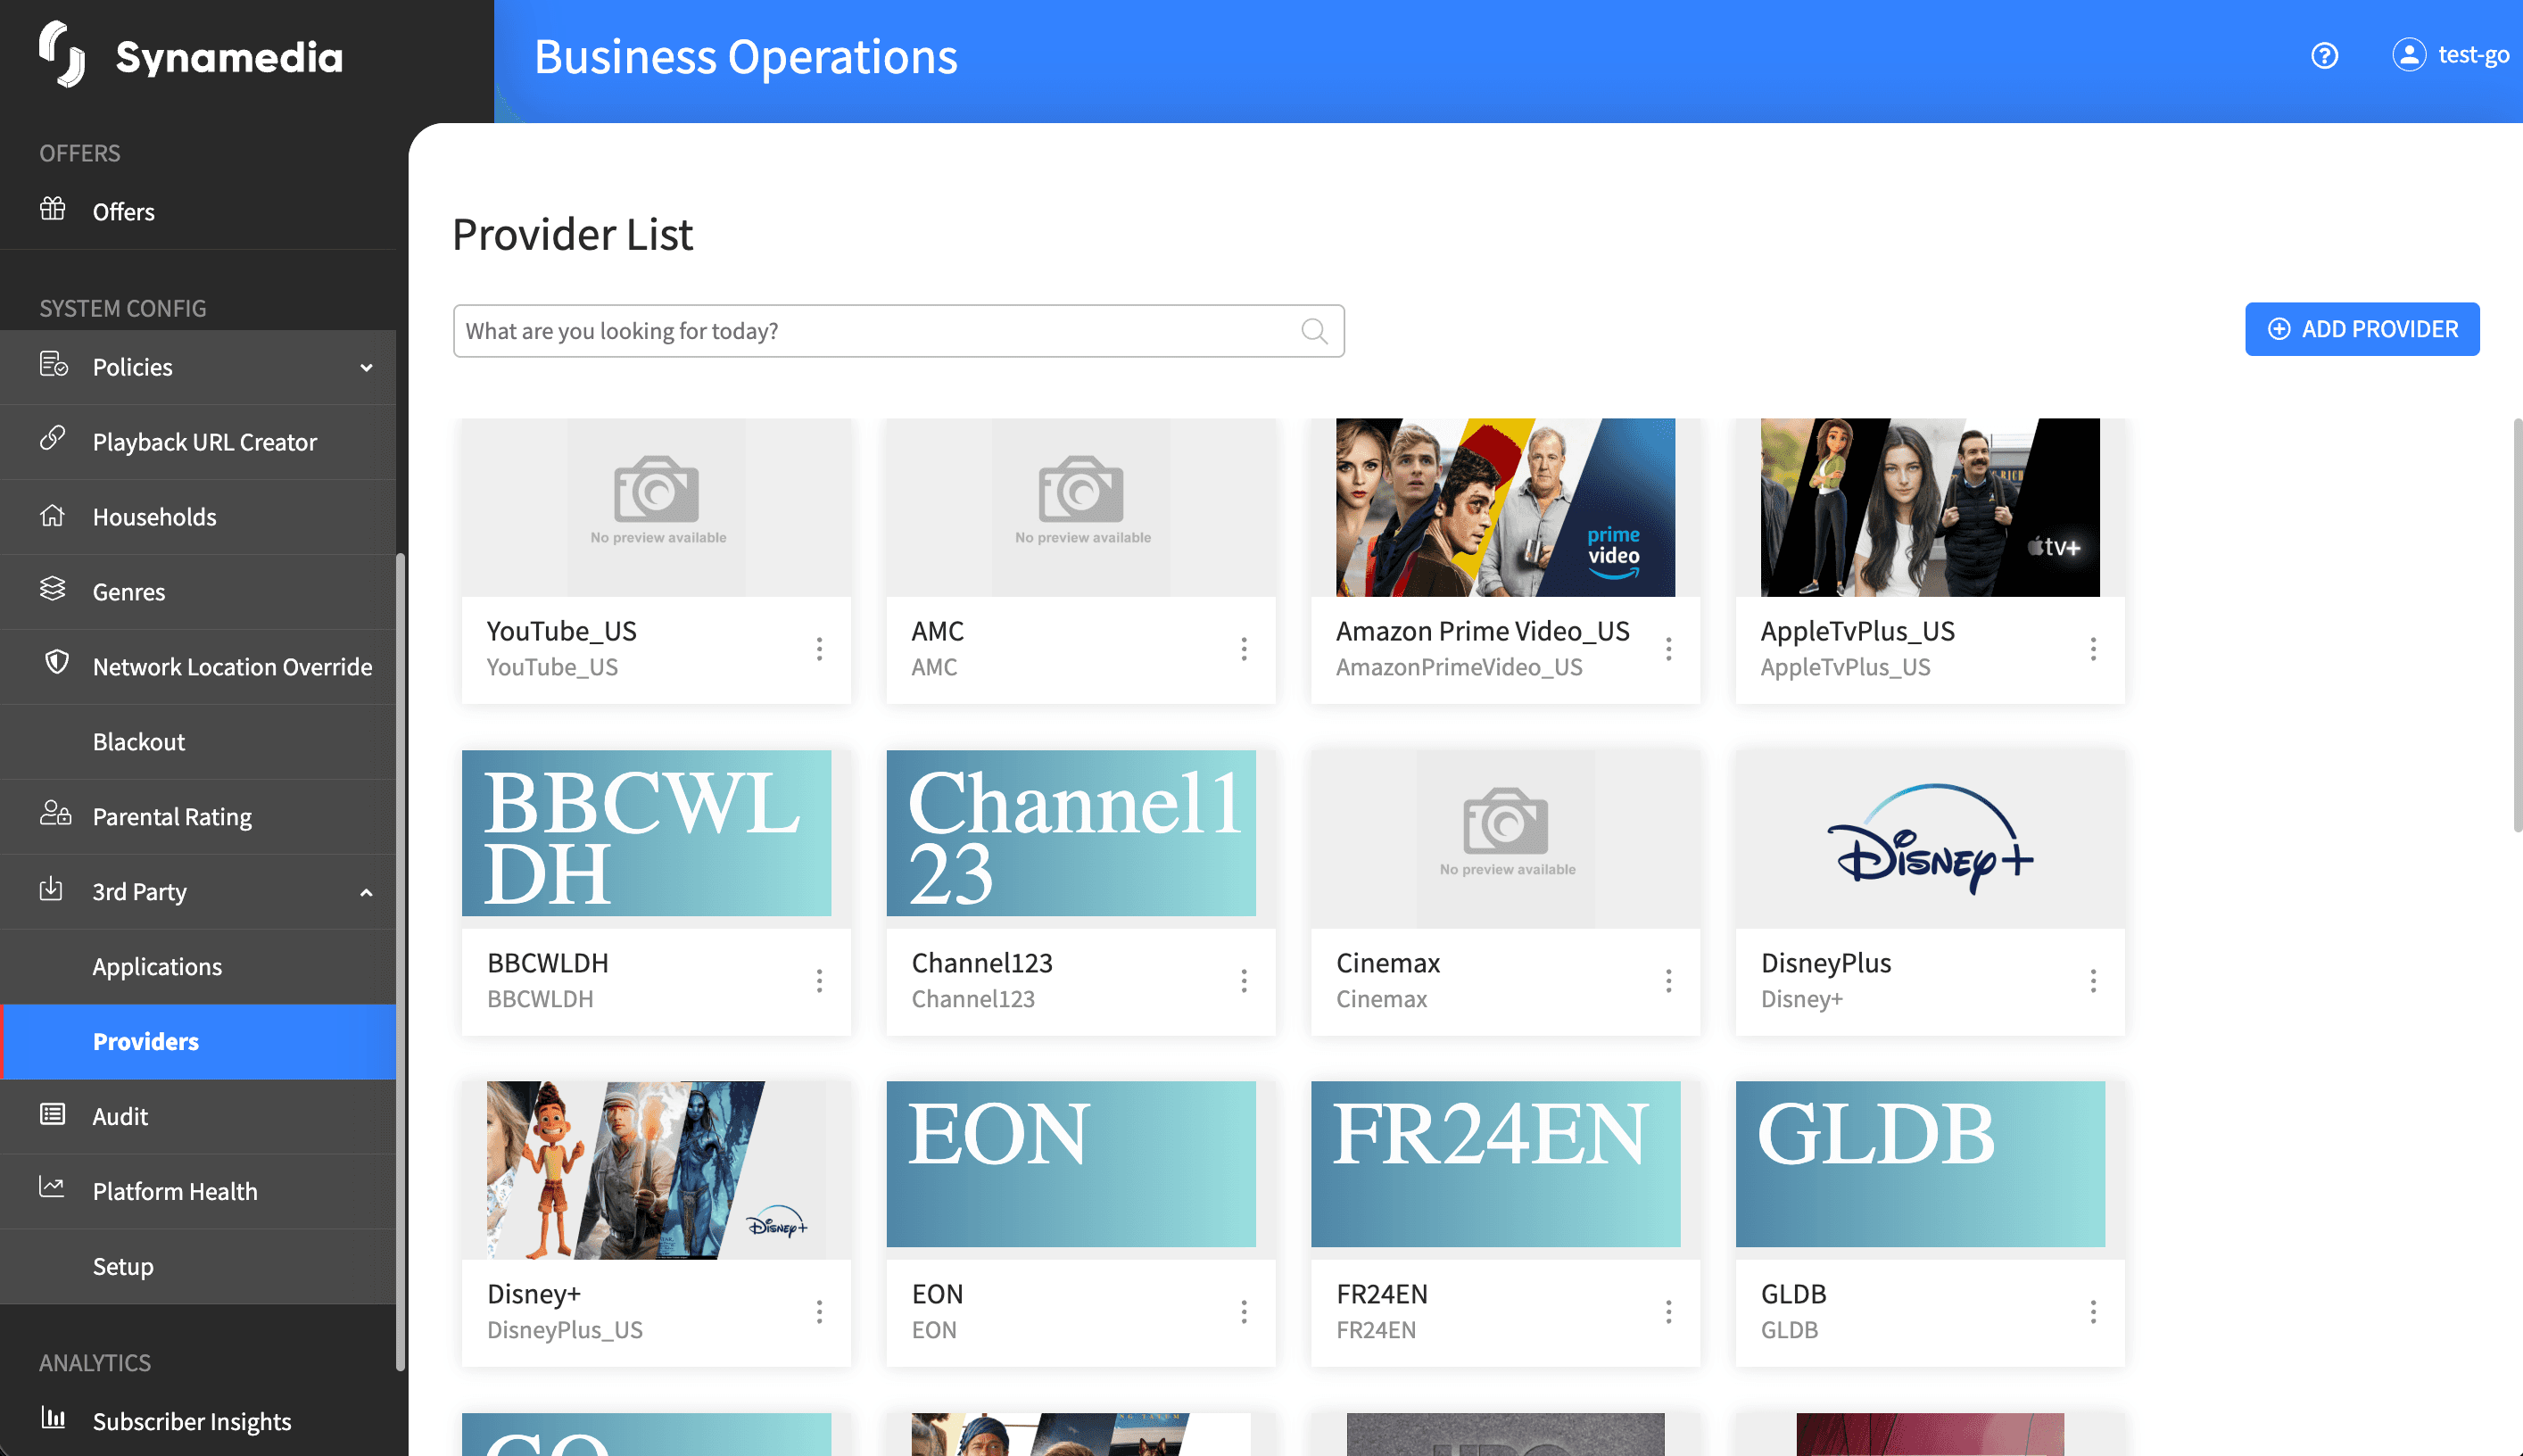
Task: Click the Disney+ logo thumbnail
Action: pyautogui.click(x=1930, y=839)
